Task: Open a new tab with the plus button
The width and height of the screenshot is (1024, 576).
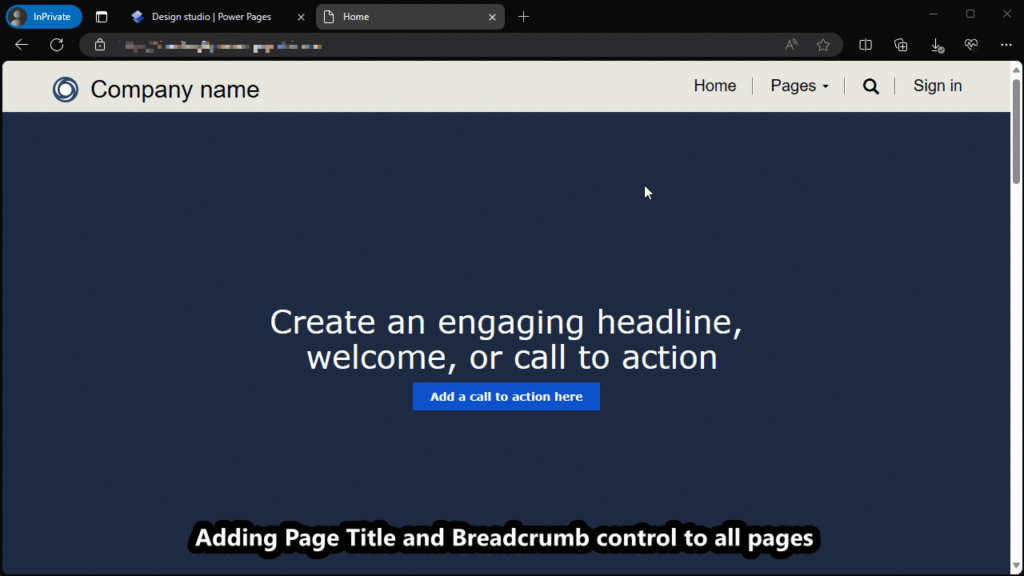Action: tap(523, 16)
